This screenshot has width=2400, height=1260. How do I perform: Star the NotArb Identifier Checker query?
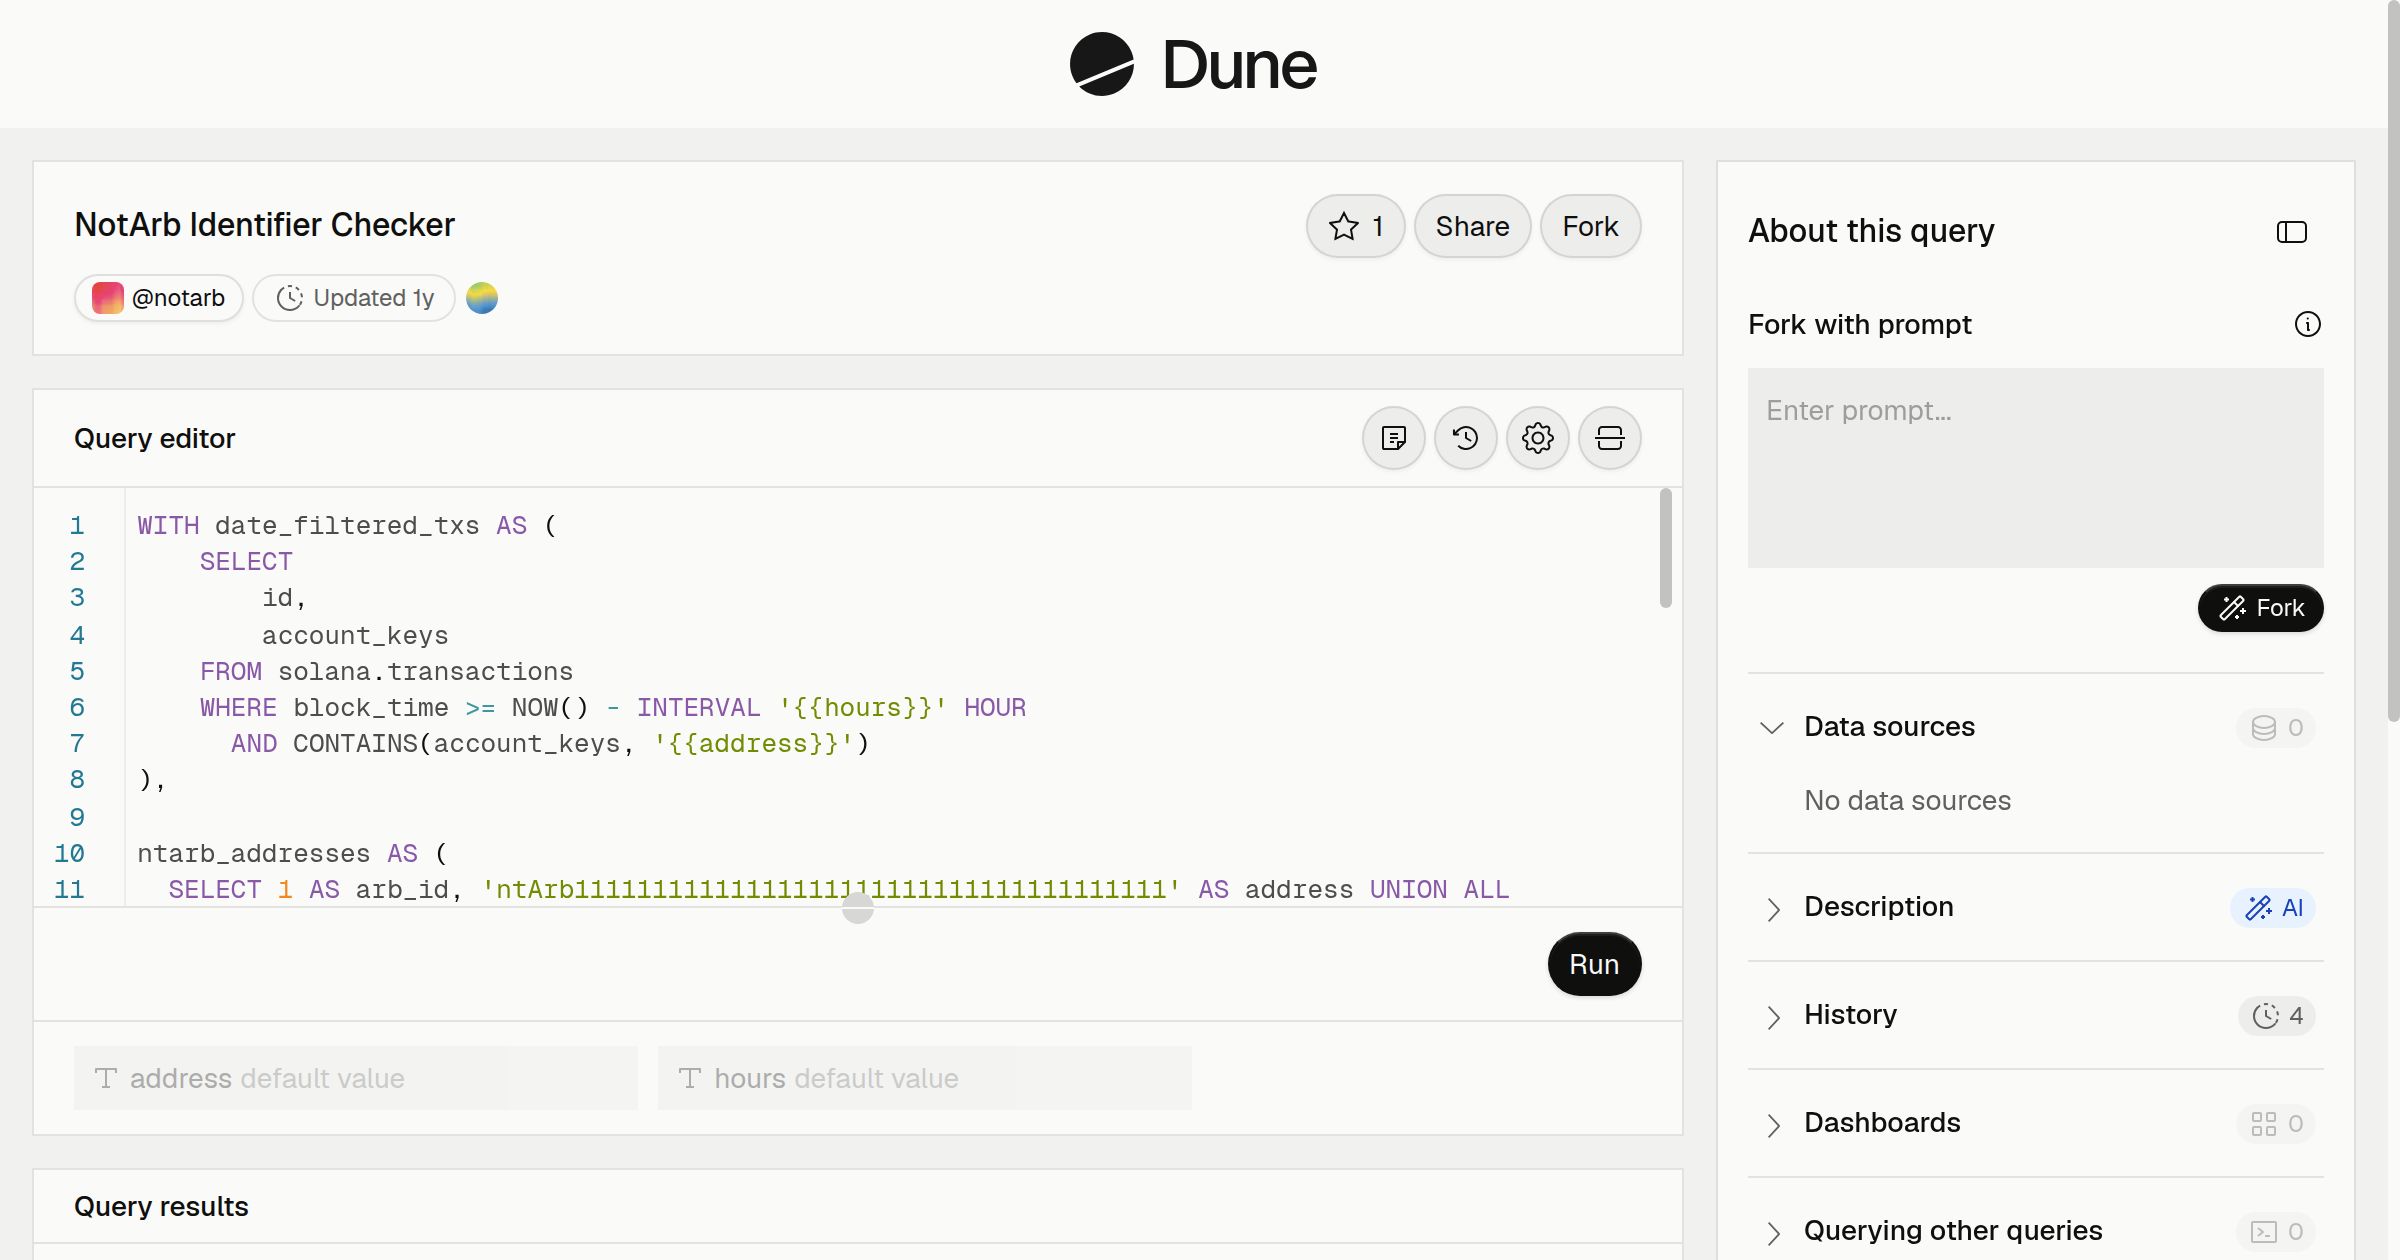click(x=1355, y=226)
